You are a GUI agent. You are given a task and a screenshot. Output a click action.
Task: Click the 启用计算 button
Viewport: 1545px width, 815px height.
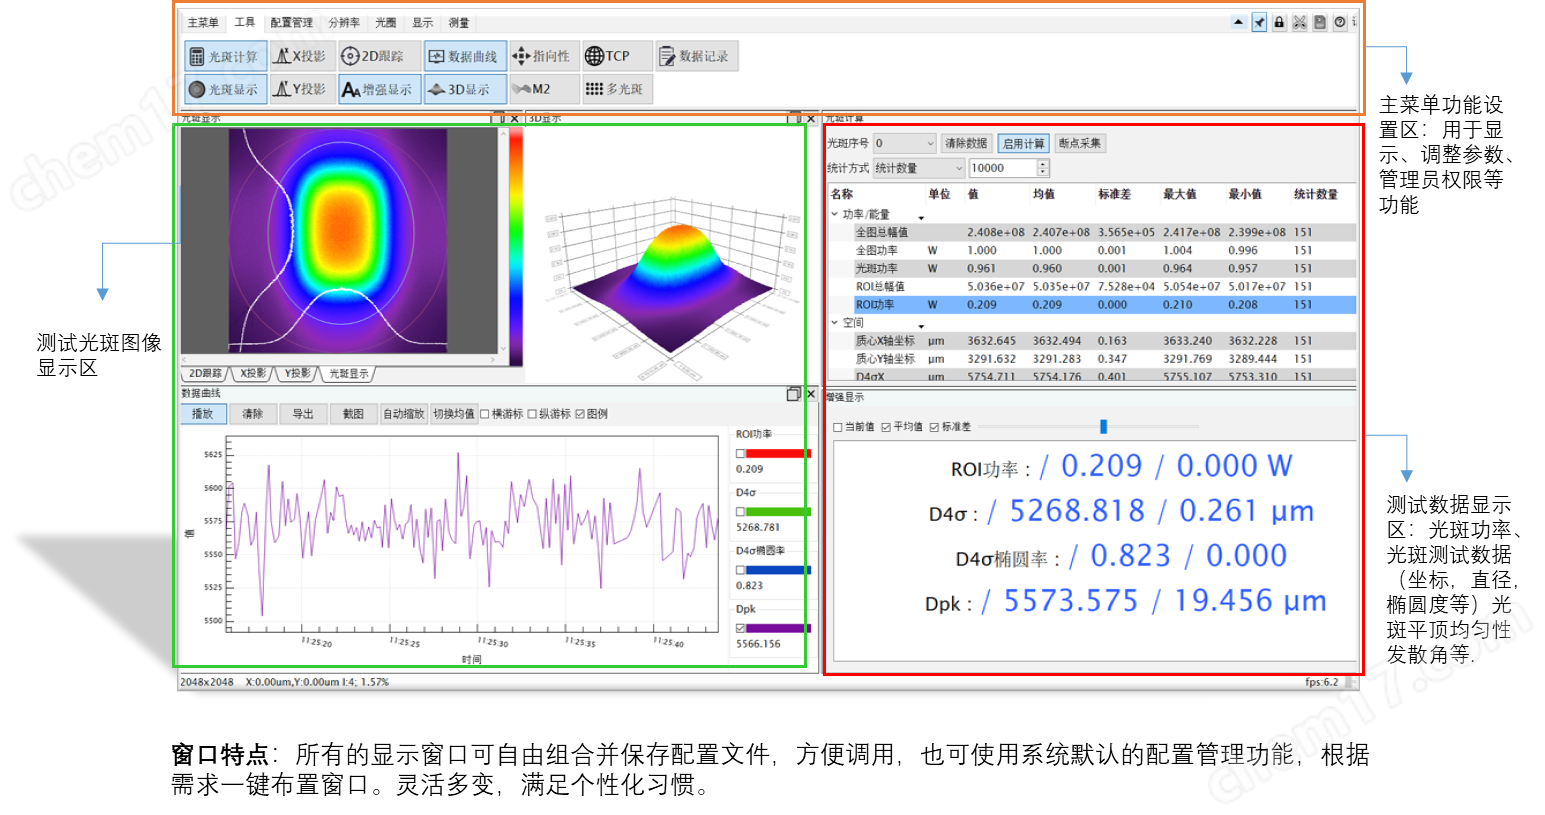tap(1023, 143)
